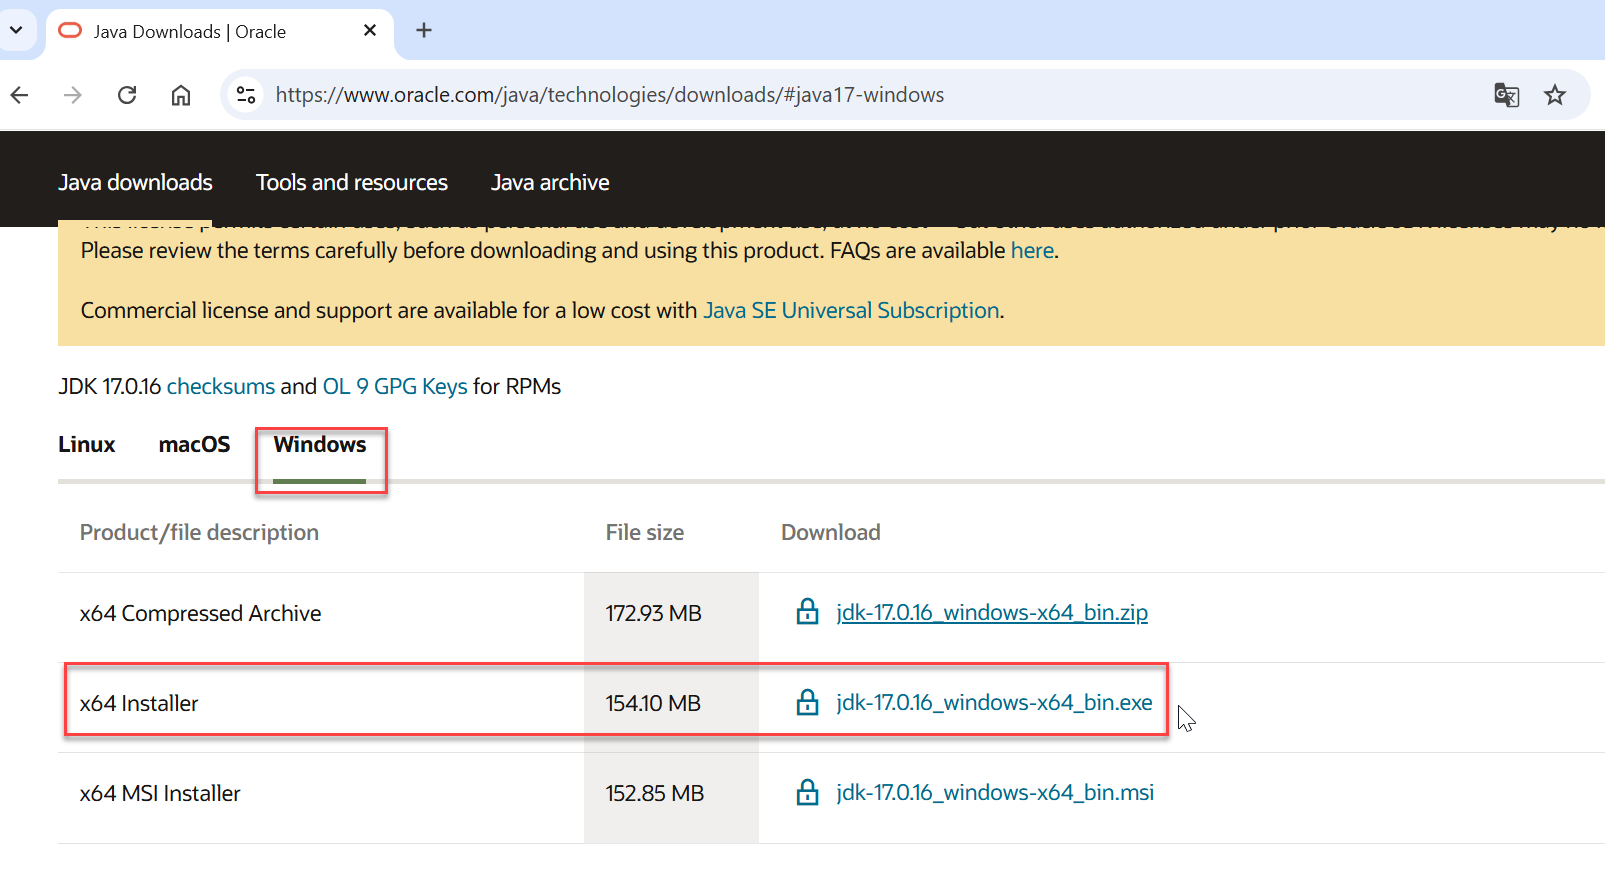
Task: Bookmark this page with the star
Action: (x=1555, y=95)
